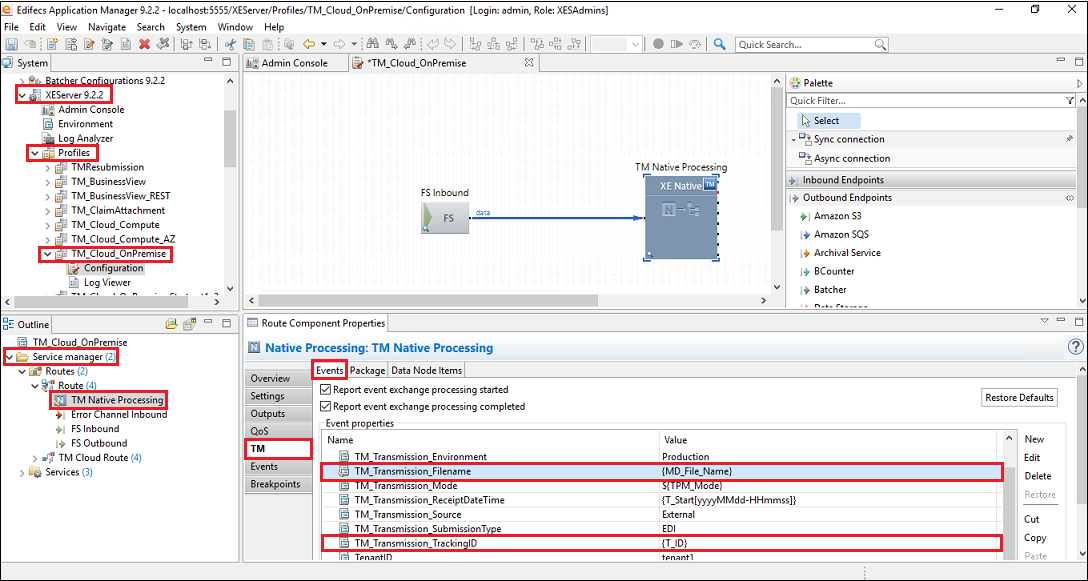Expand the TMResubmission profile
The image size is (1088, 581).
click(47, 167)
